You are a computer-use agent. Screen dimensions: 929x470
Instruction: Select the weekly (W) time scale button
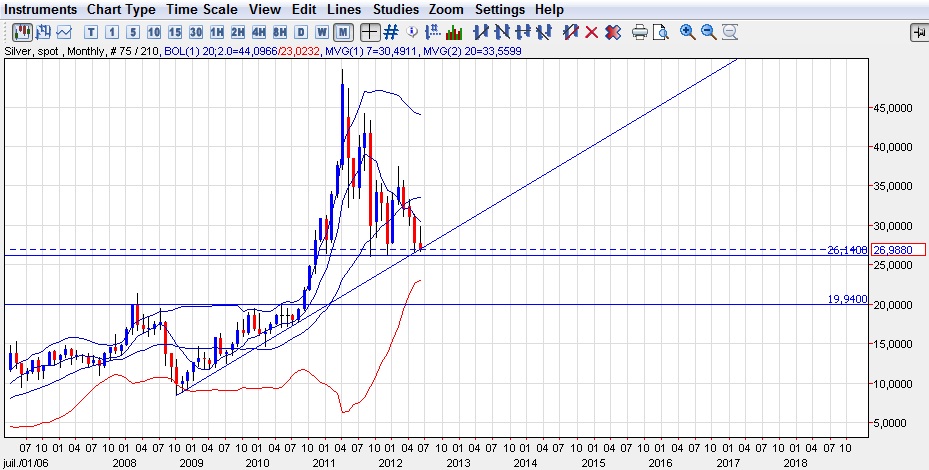click(322, 32)
